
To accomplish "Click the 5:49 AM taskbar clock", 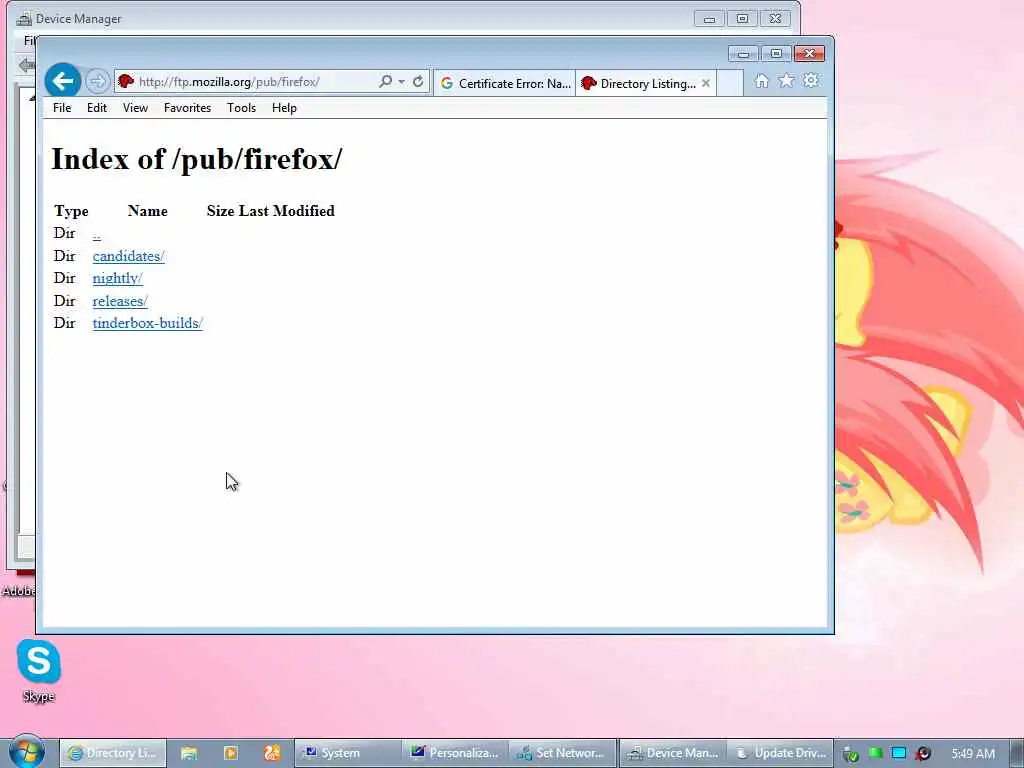I will point(973,754).
